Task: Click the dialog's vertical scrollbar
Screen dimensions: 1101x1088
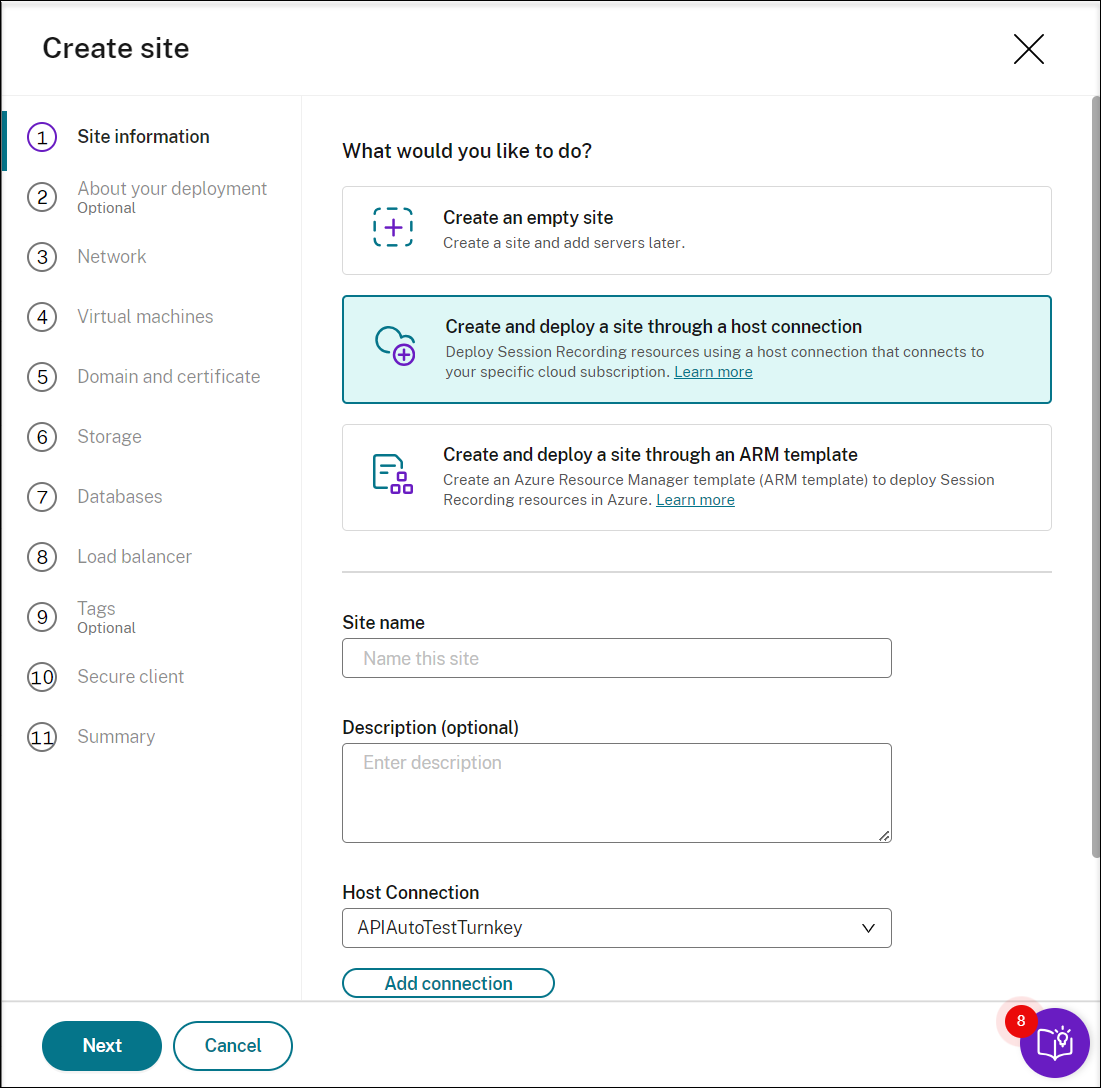Action: pos(1094,480)
